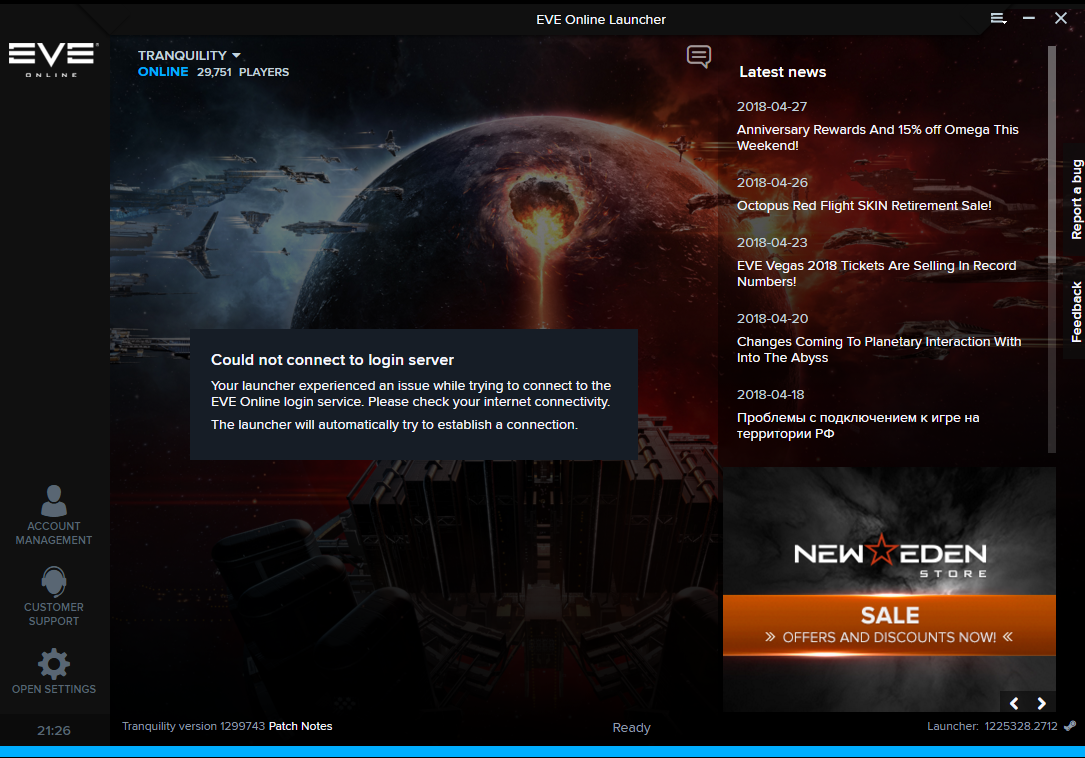The height and width of the screenshot is (758, 1085).
Task: Click the 2018-04-27 news date
Action: pos(772,107)
